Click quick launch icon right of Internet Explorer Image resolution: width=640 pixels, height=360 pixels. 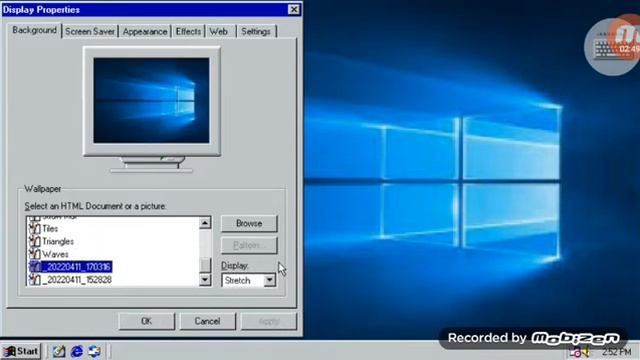[94, 351]
